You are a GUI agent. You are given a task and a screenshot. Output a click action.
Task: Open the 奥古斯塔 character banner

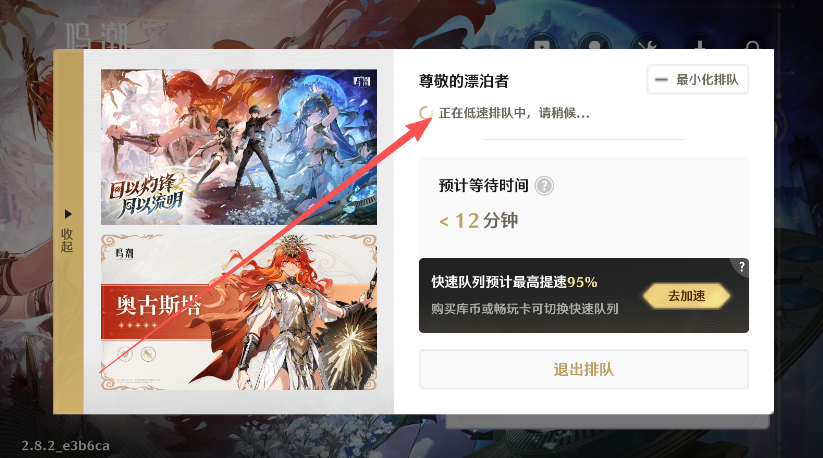tap(239, 312)
